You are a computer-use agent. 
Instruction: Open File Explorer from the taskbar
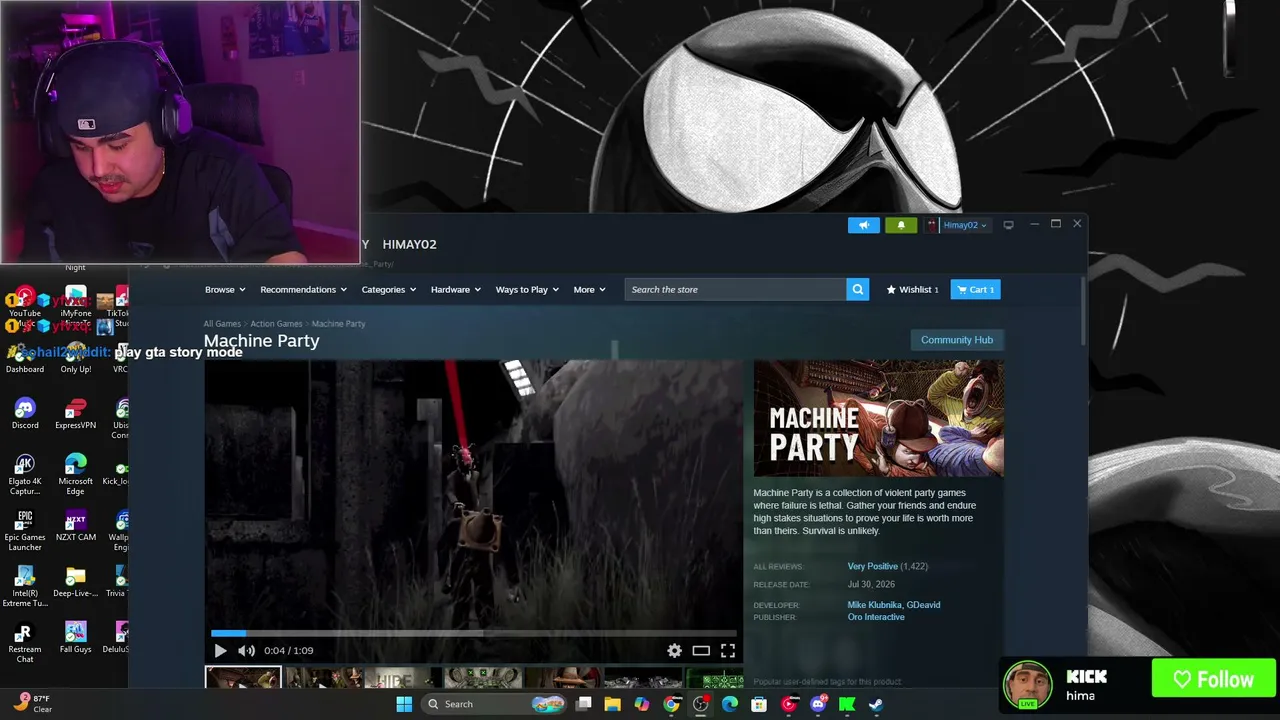[613, 704]
